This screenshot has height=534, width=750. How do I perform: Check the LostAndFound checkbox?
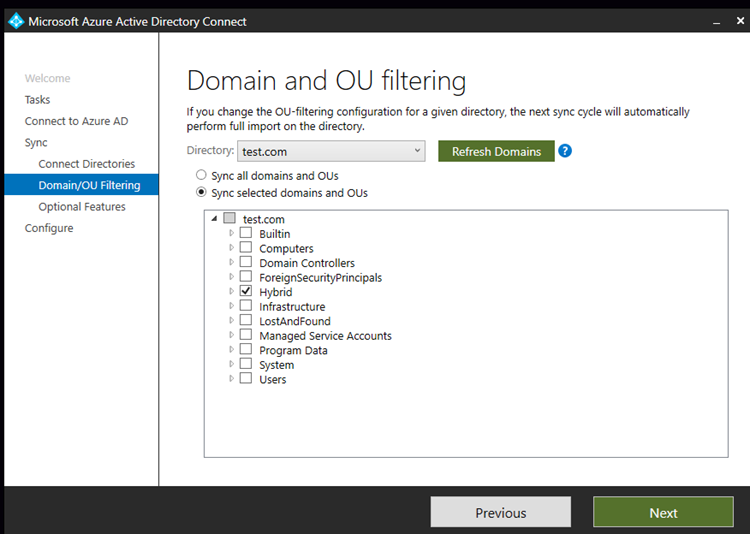(246, 320)
